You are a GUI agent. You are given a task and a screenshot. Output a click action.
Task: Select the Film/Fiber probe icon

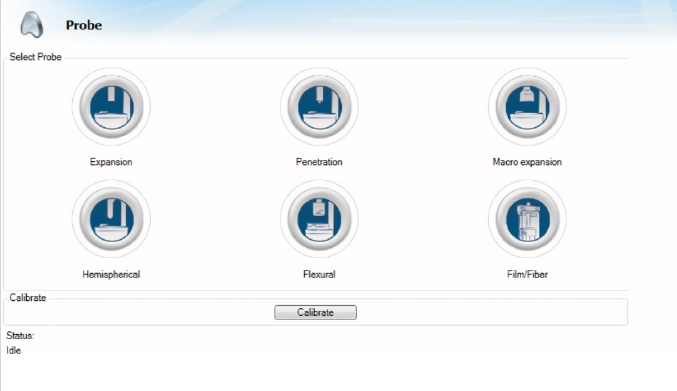coord(527,219)
